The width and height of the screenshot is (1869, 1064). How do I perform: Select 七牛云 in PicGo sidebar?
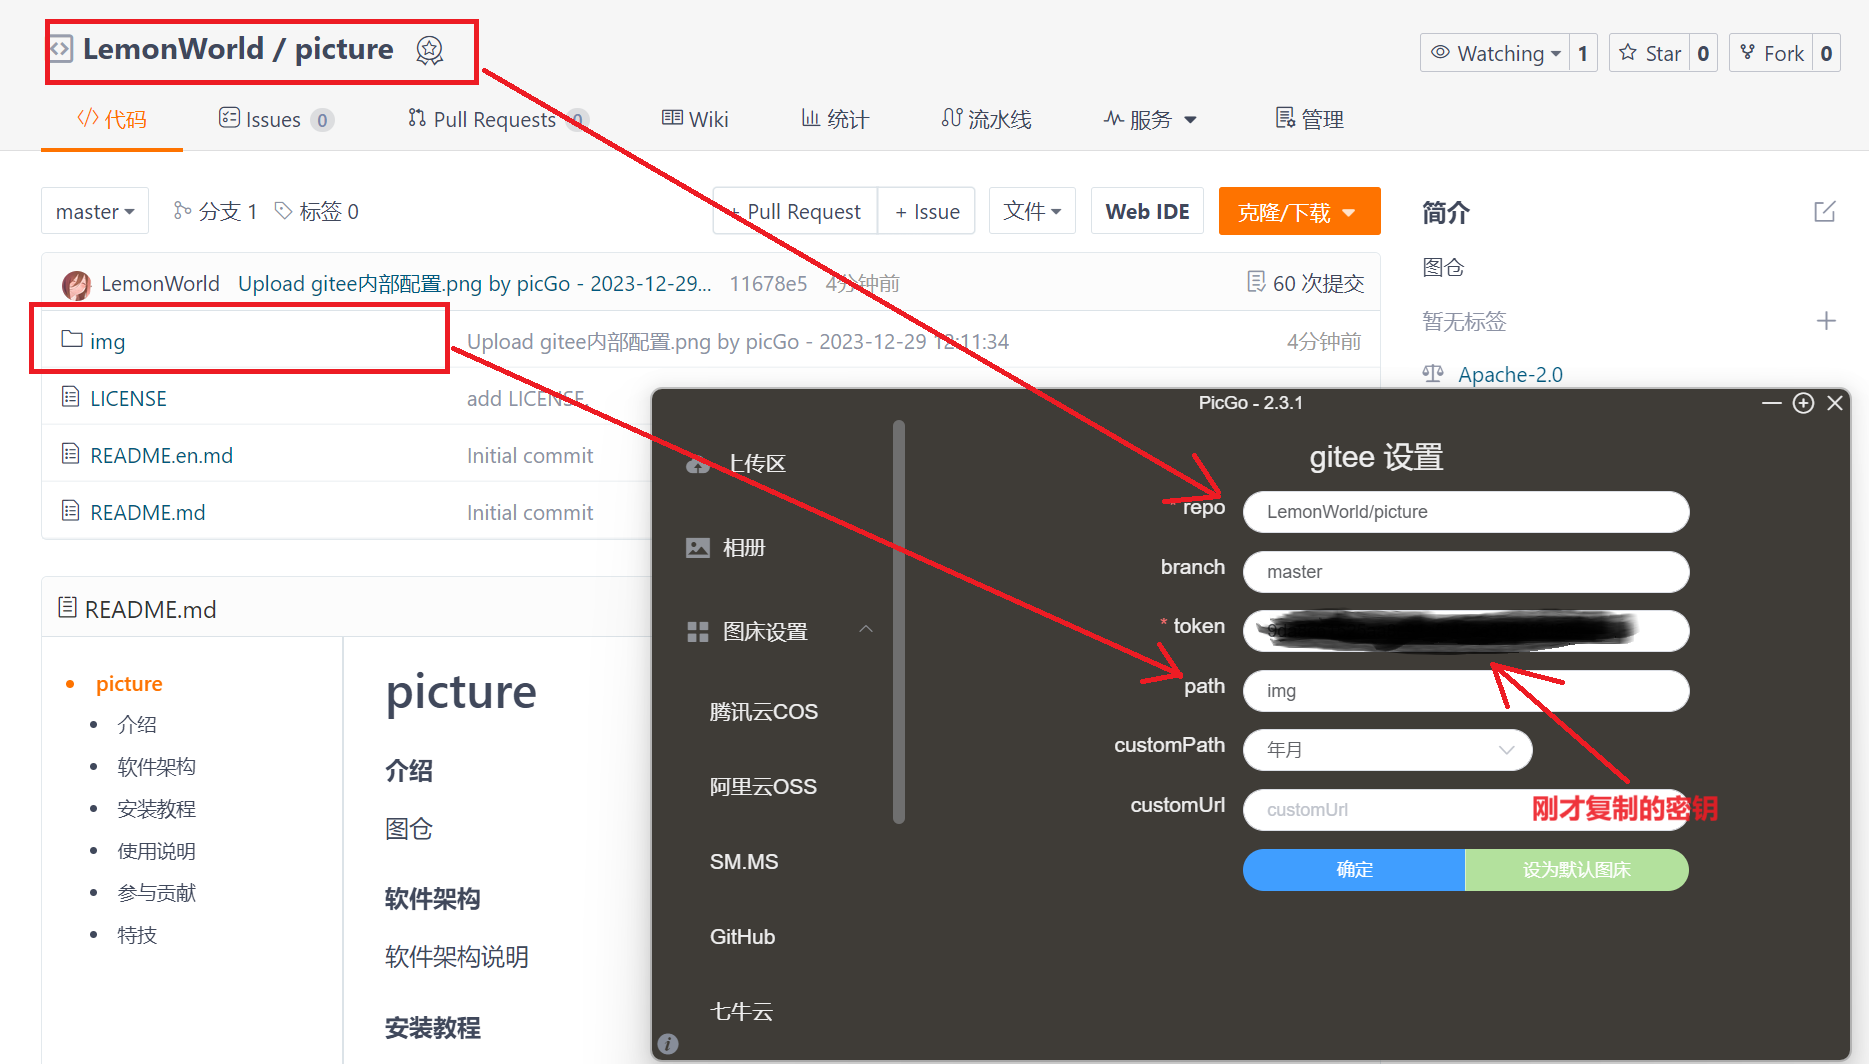(741, 1012)
